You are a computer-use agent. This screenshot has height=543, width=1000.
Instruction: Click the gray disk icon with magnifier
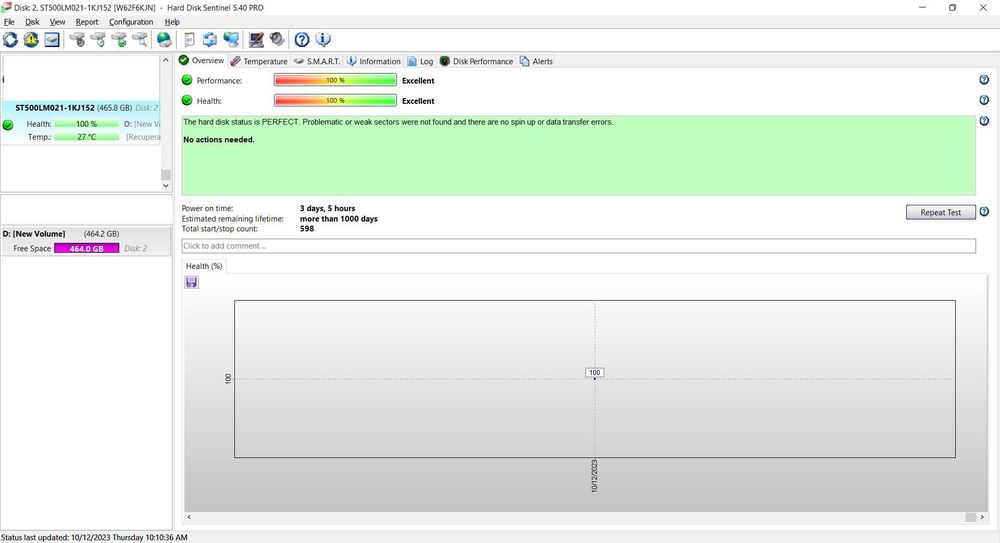[x=140, y=40]
